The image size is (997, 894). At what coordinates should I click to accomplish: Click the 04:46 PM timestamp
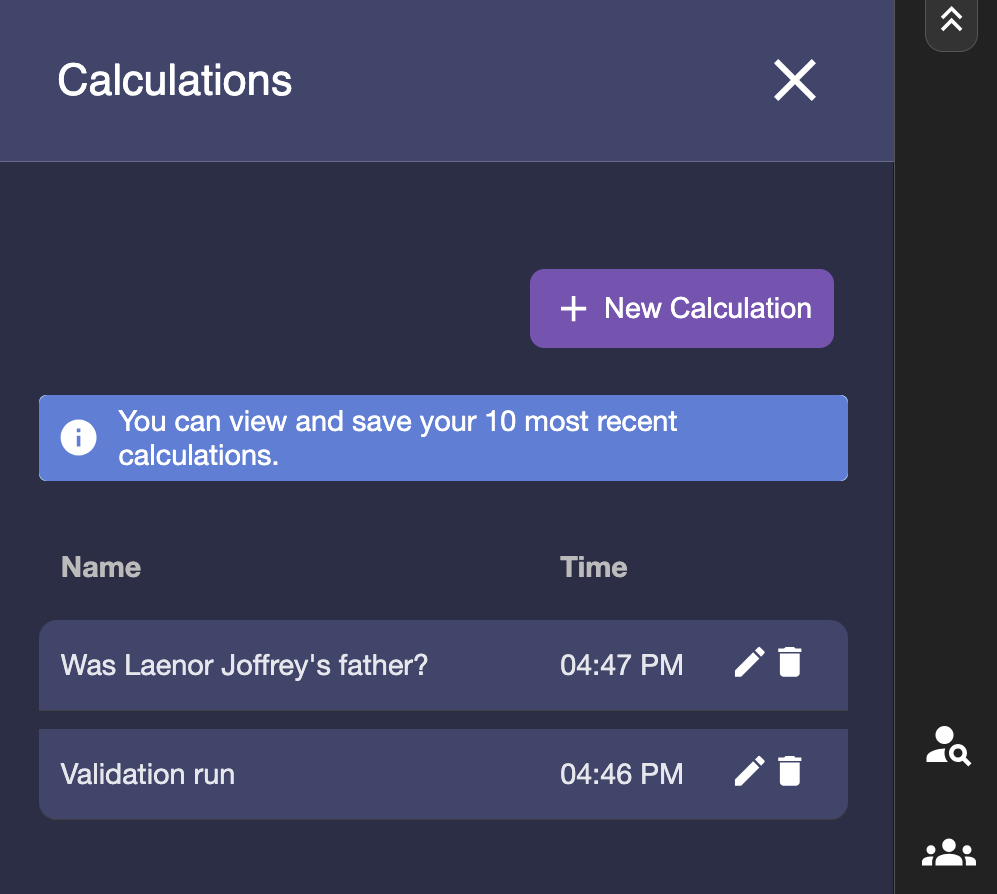pyautogui.click(x=621, y=774)
